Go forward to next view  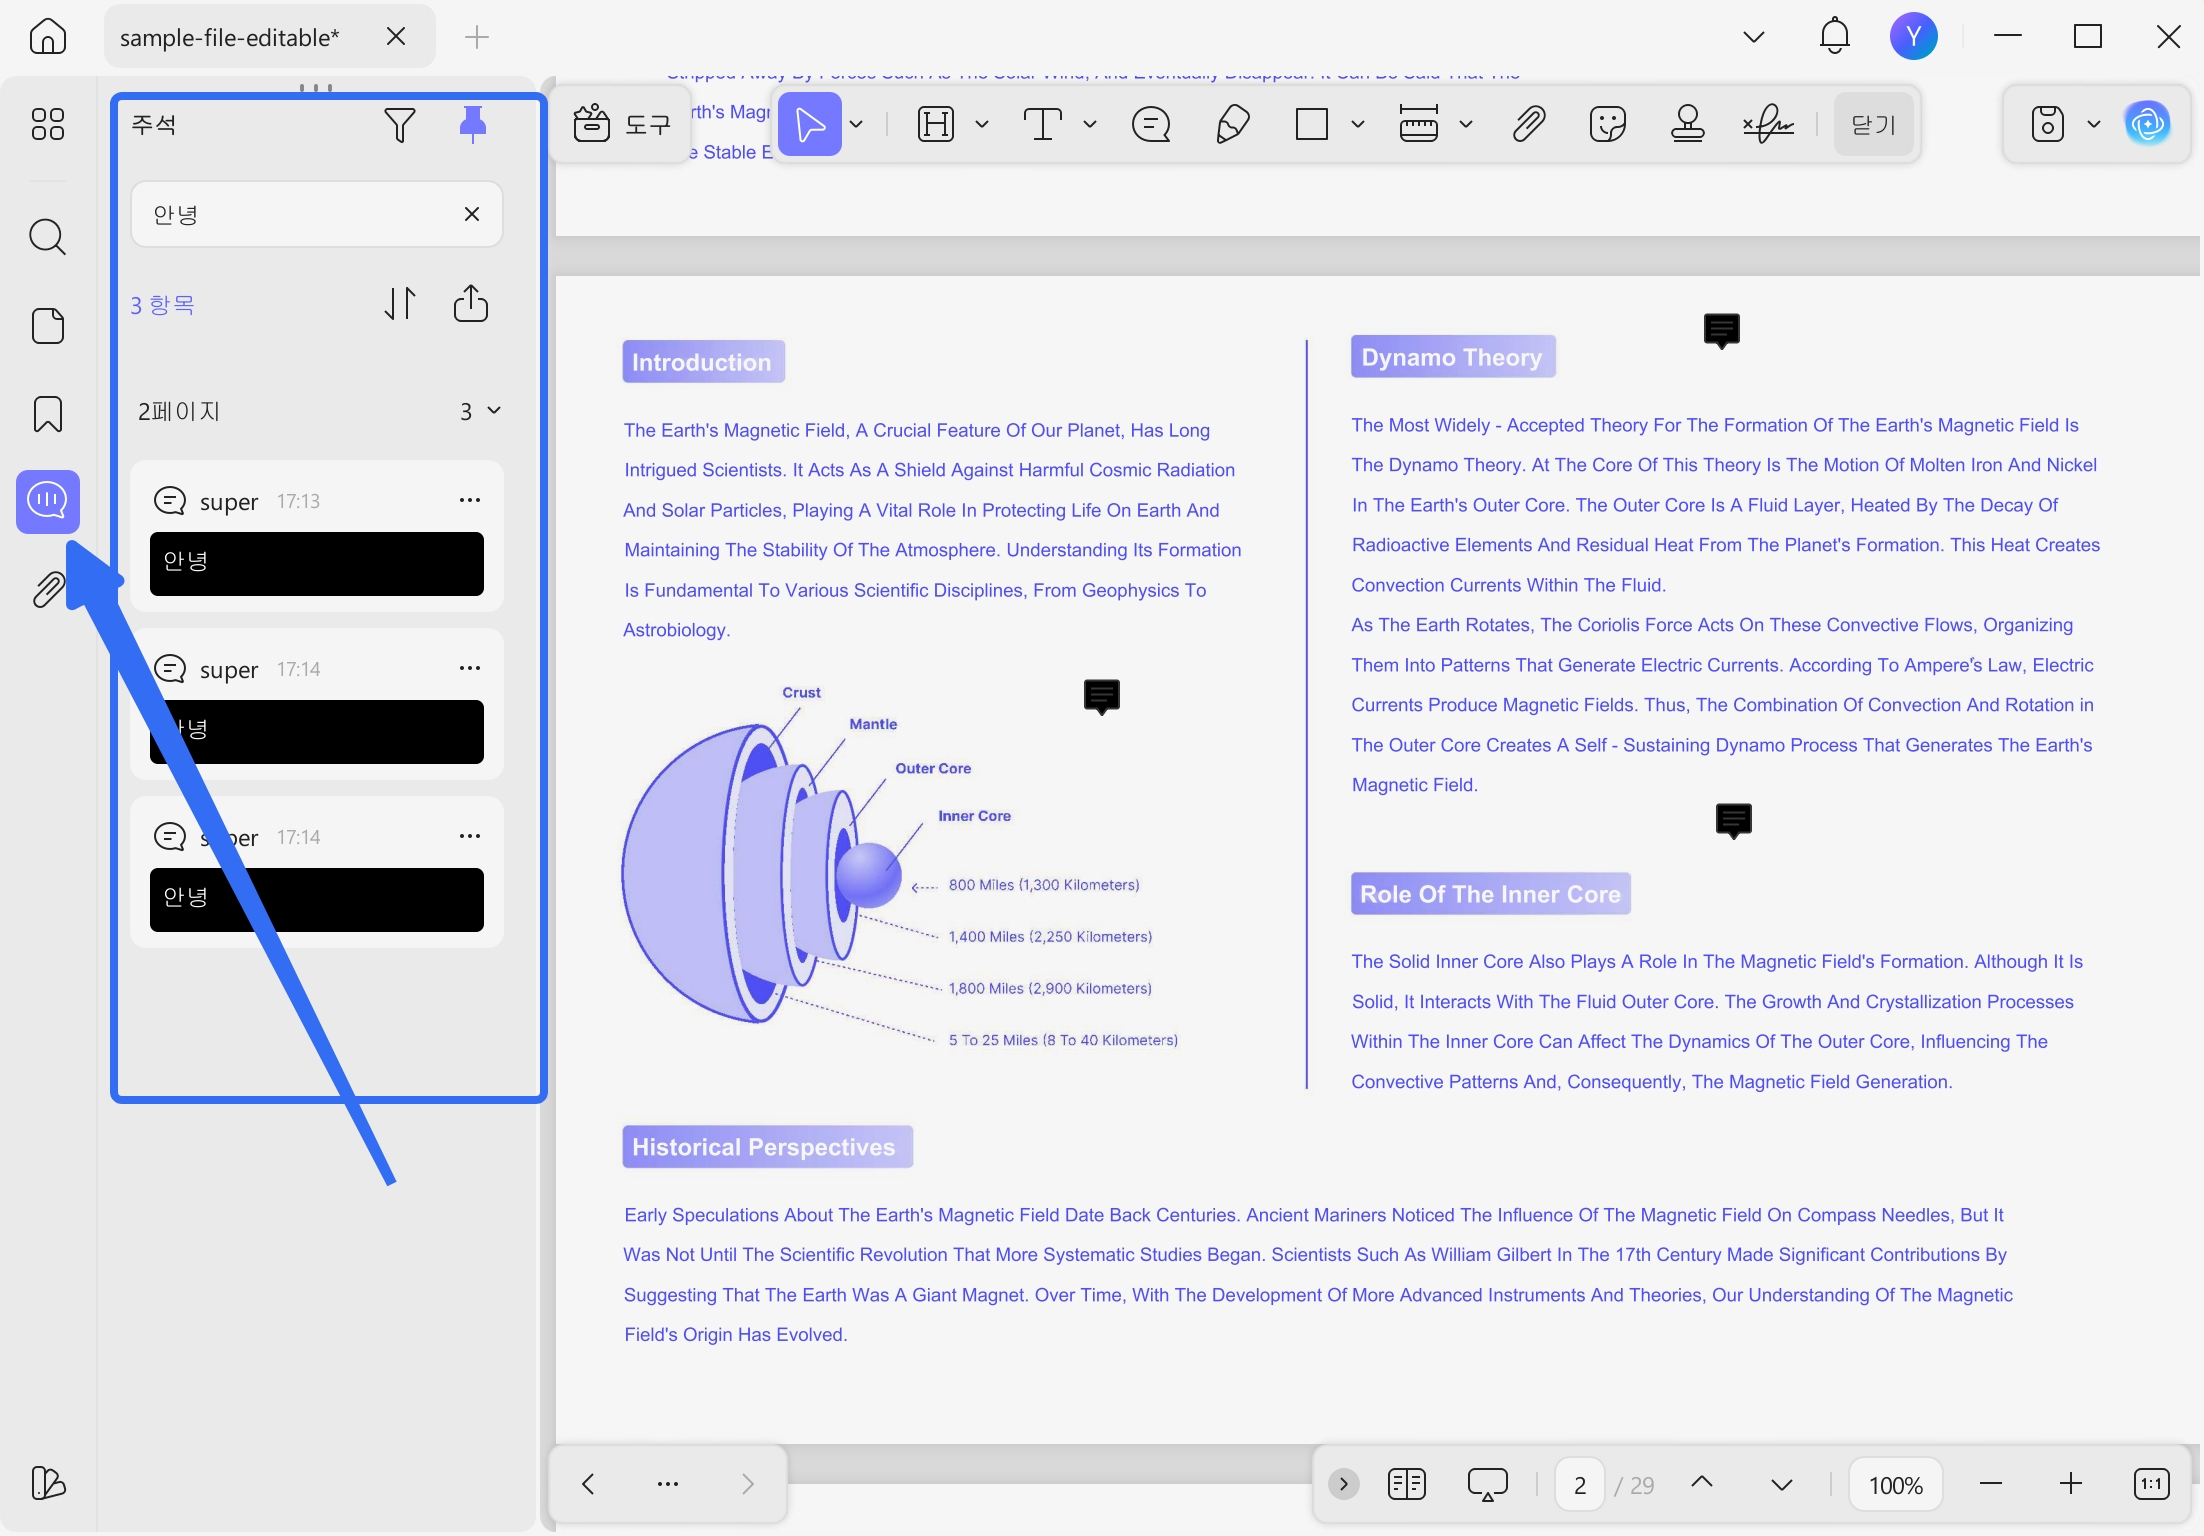[747, 1483]
